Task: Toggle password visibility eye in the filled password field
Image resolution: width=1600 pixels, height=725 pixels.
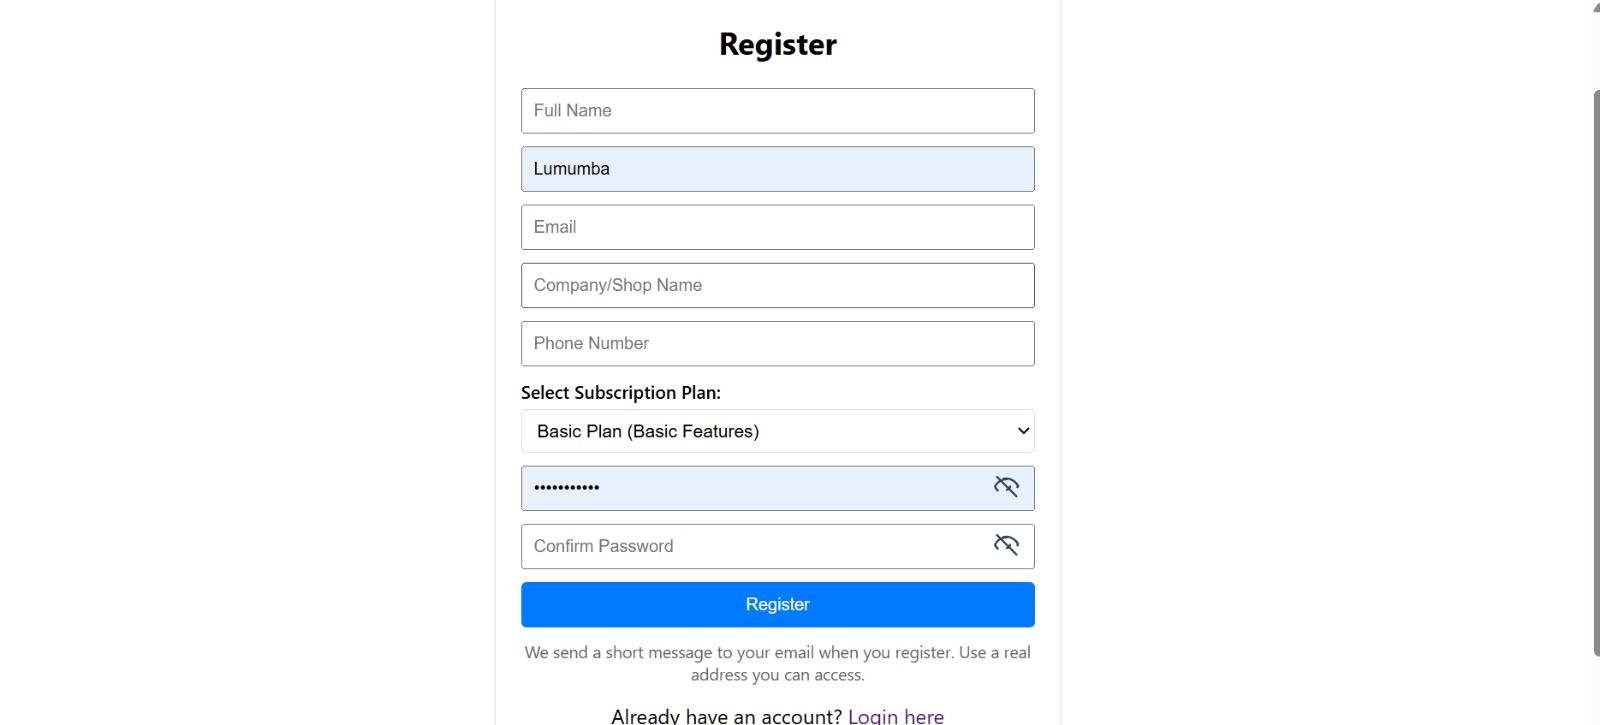Action: coord(1006,487)
